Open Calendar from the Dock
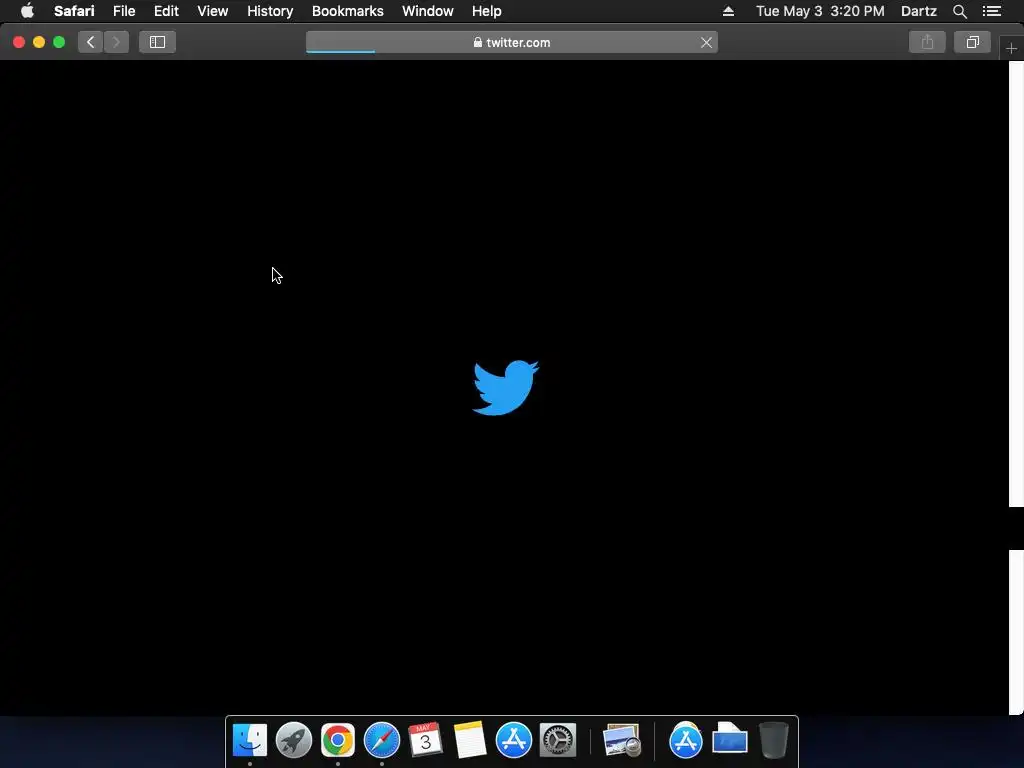The height and width of the screenshot is (768, 1024). tap(425, 740)
